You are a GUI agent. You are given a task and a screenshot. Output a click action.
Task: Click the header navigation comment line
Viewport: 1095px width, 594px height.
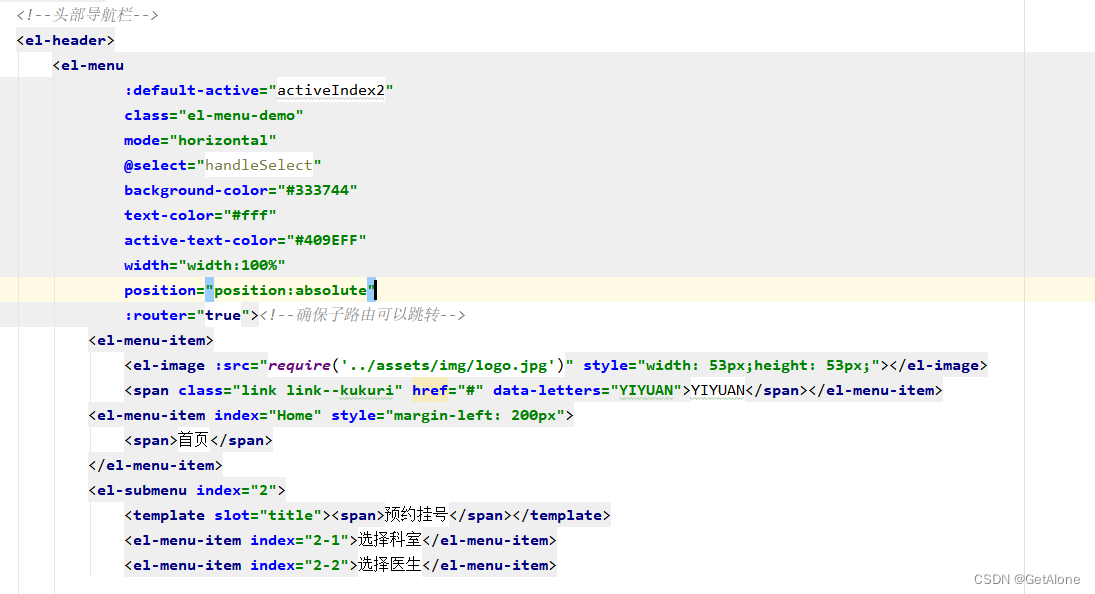(87, 15)
